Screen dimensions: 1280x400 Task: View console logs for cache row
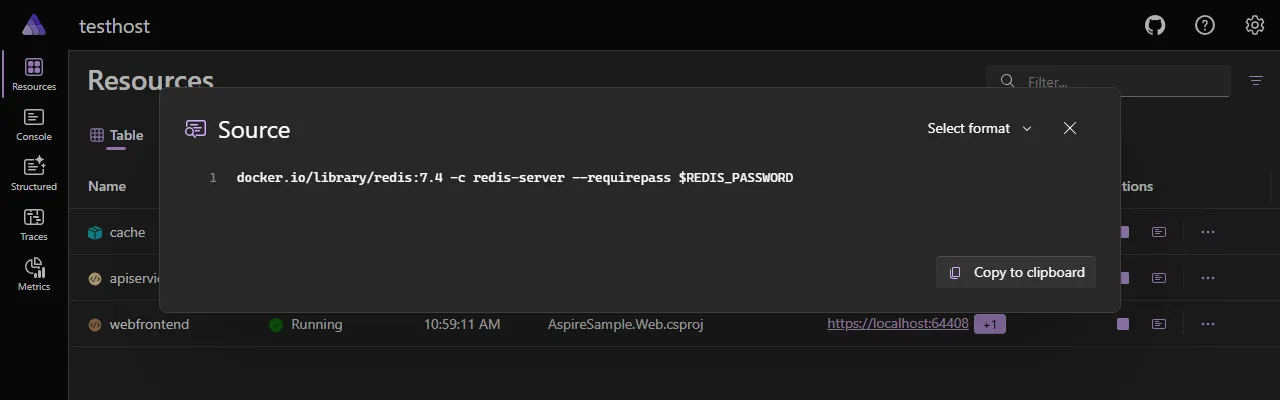[x=1159, y=232]
